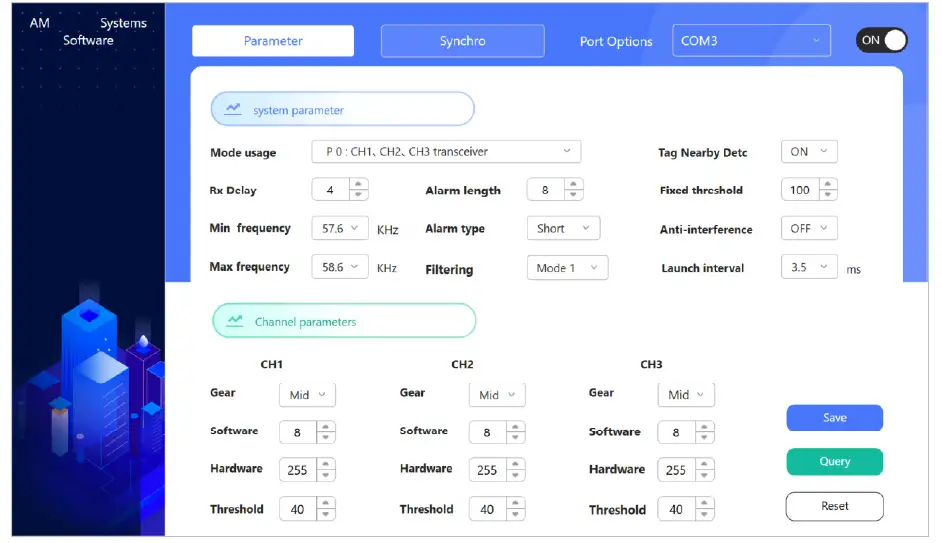Open the CH1 Gear dropdown
Image resolution: width=942 pixels, height=543 pixels.
click(307, 395)
